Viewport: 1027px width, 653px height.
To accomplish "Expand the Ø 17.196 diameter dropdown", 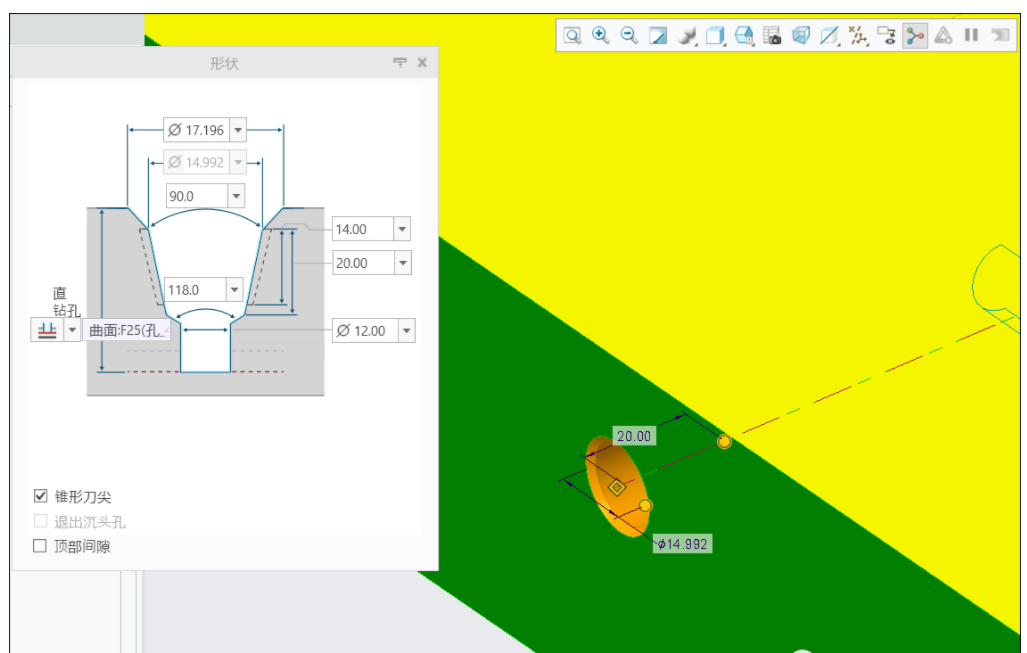I will 237,130.
